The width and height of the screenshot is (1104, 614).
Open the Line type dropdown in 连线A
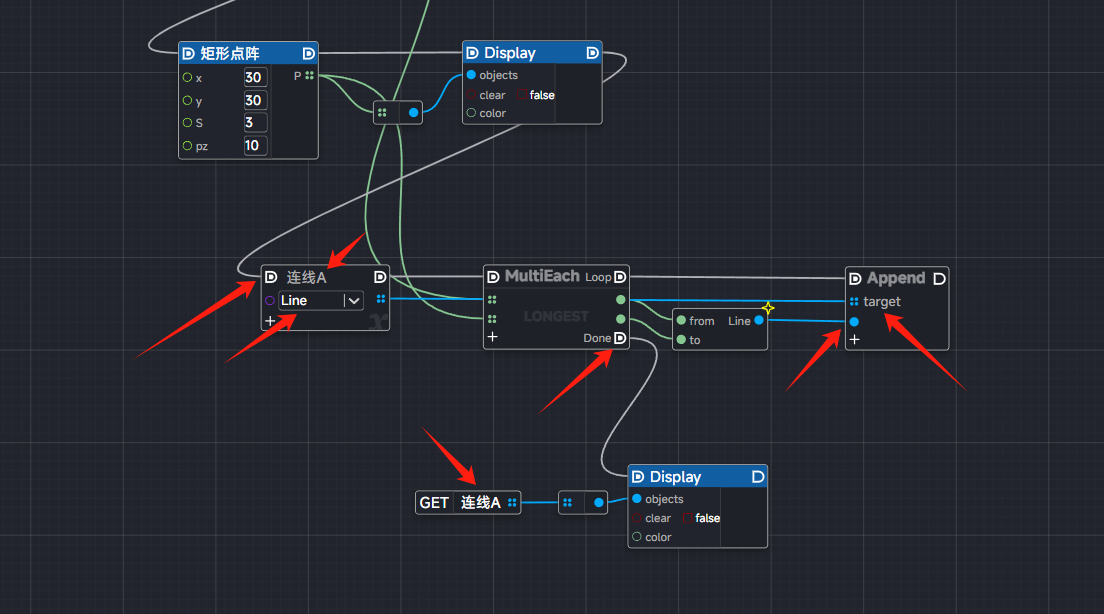point(353,300)
